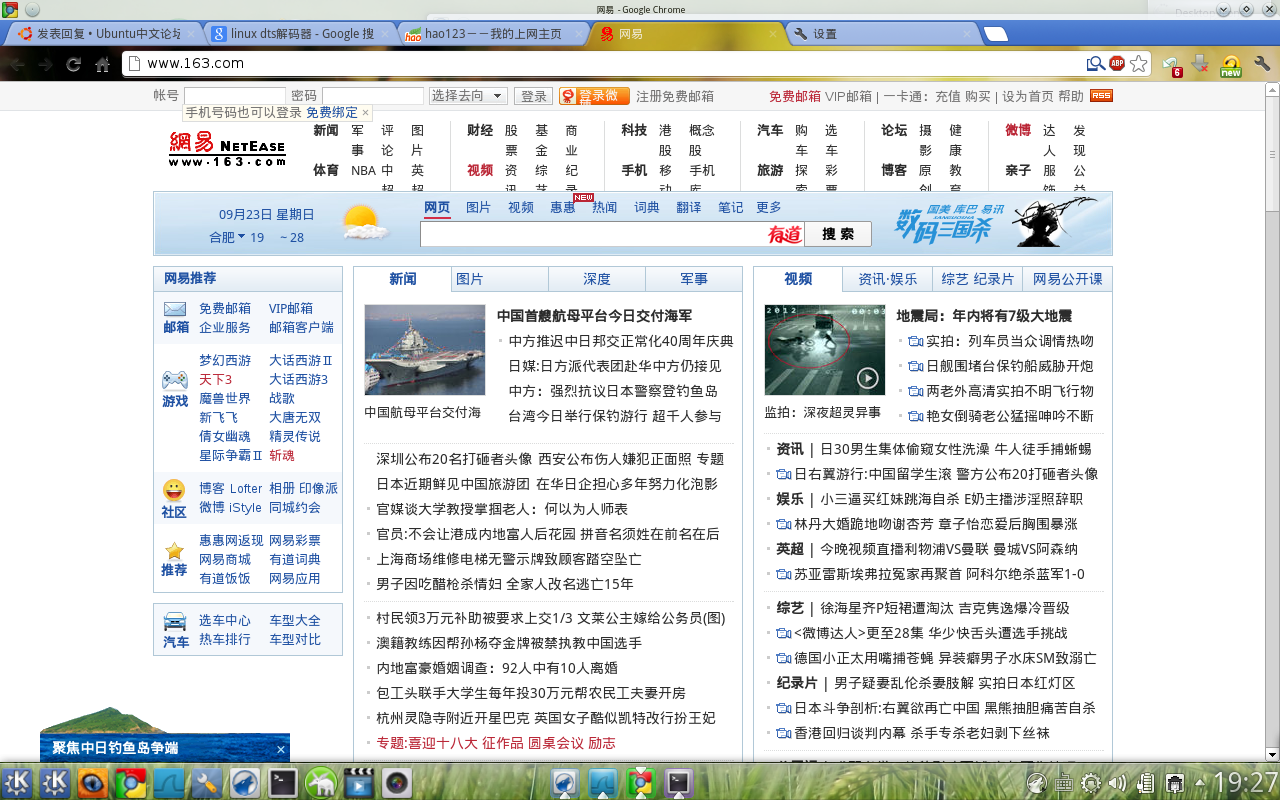Close the 聚焦中日钓鱼岛争端 popup
Viewport: 1280px width, 800px height.
coord(281,749)
